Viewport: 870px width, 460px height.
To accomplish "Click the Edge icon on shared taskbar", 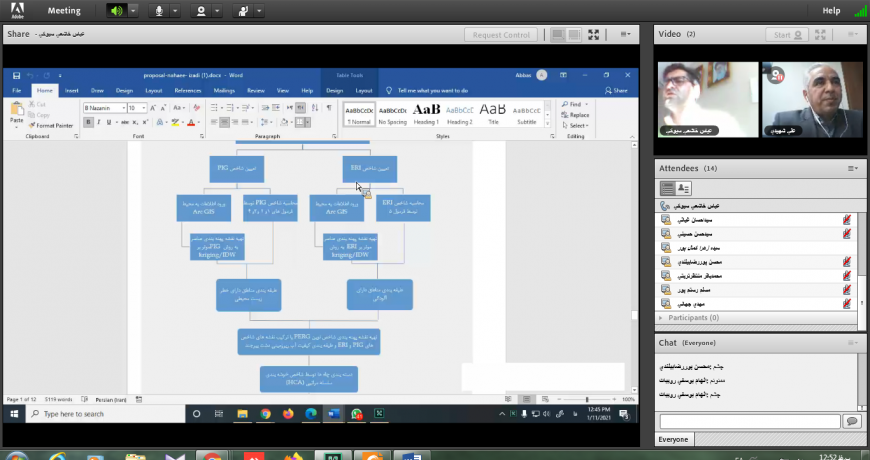I will point(311,414).
